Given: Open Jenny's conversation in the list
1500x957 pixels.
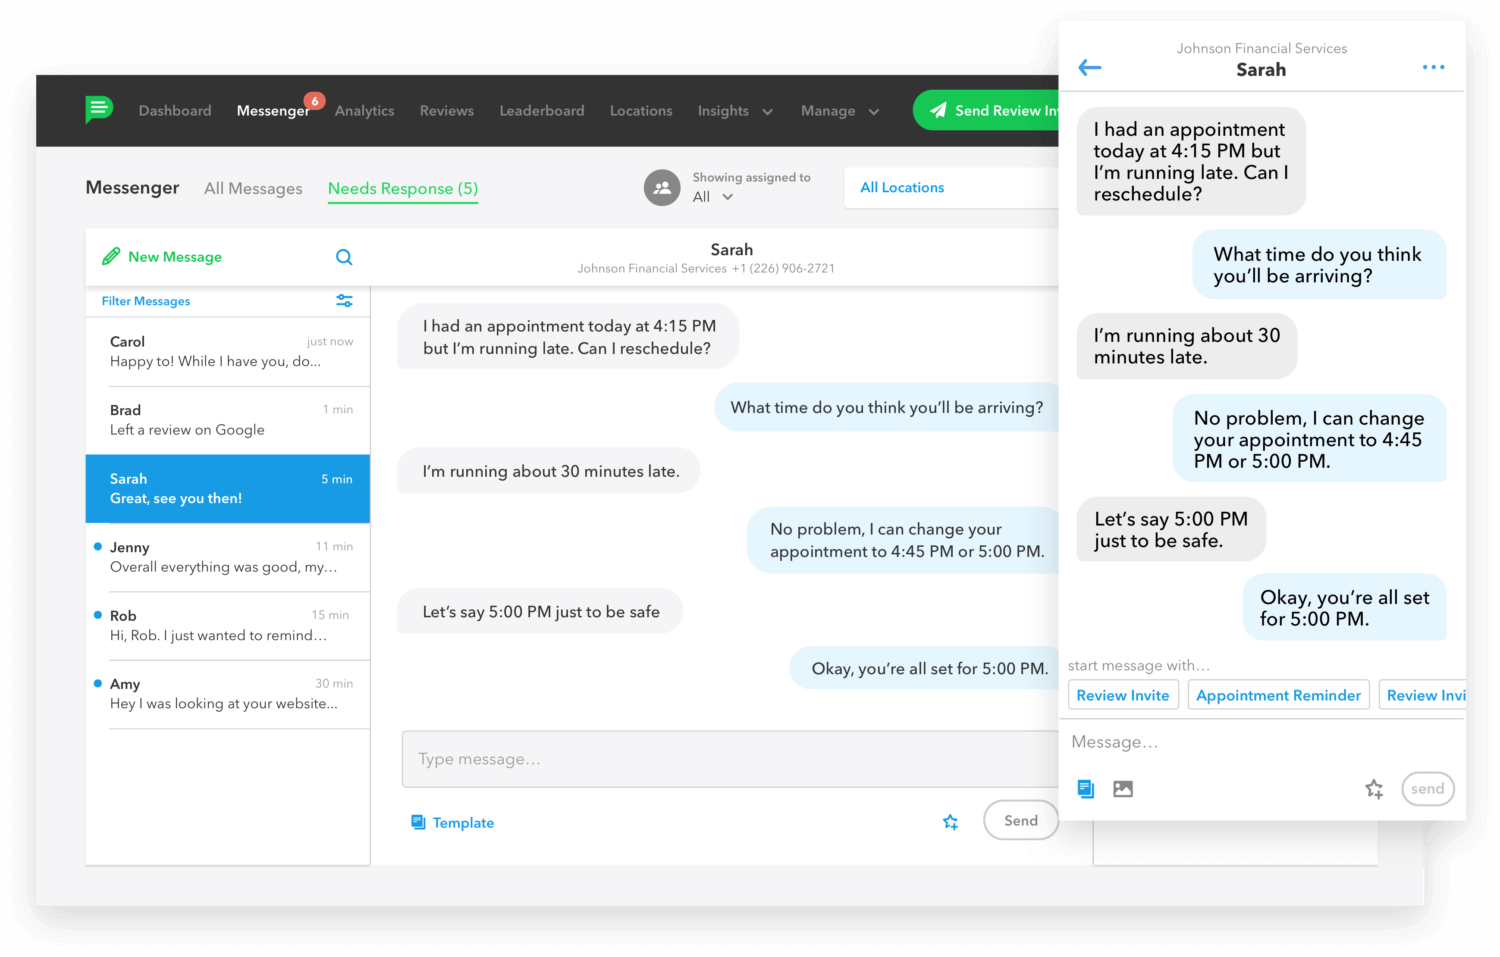Looking at the screenshot, I should pyautogui.click(x=228, y=557).
